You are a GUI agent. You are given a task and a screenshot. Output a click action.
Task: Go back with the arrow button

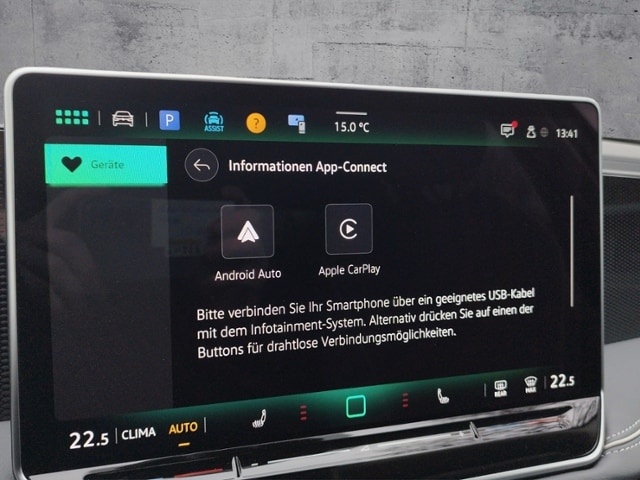point(201,166)
